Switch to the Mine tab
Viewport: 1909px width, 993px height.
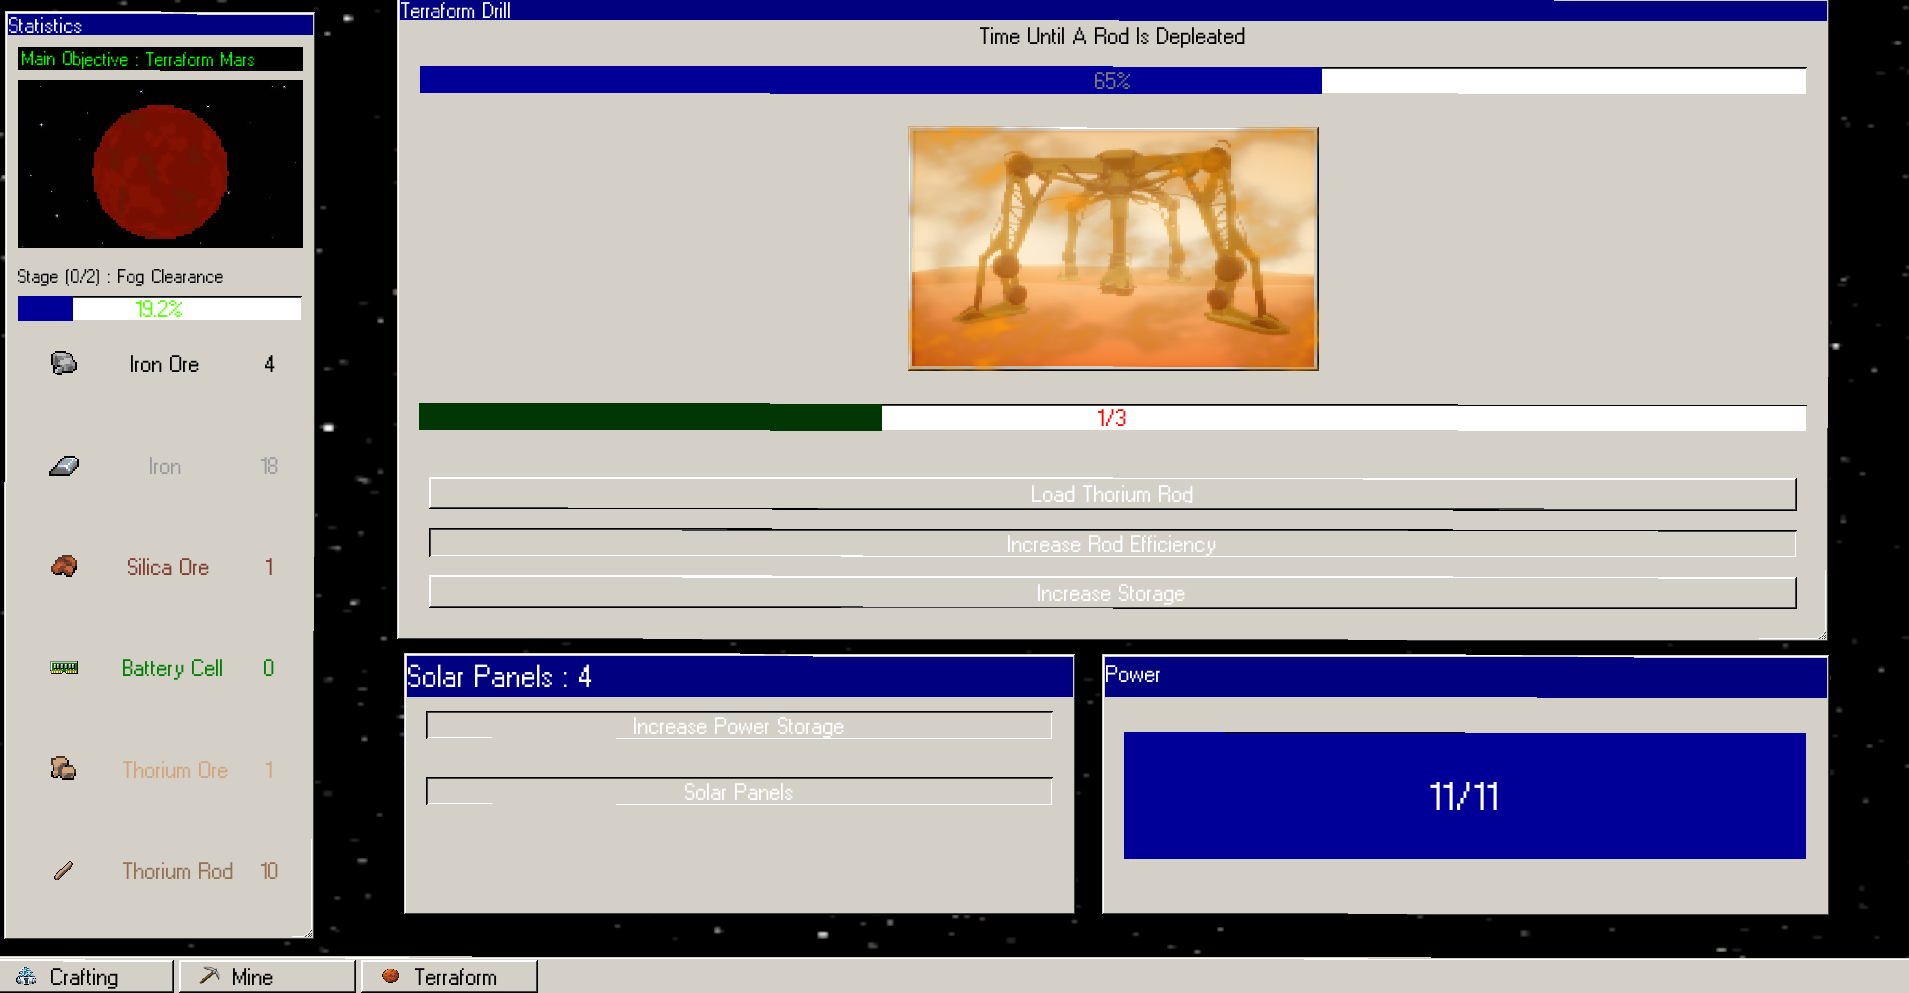[x=267, y=976]
